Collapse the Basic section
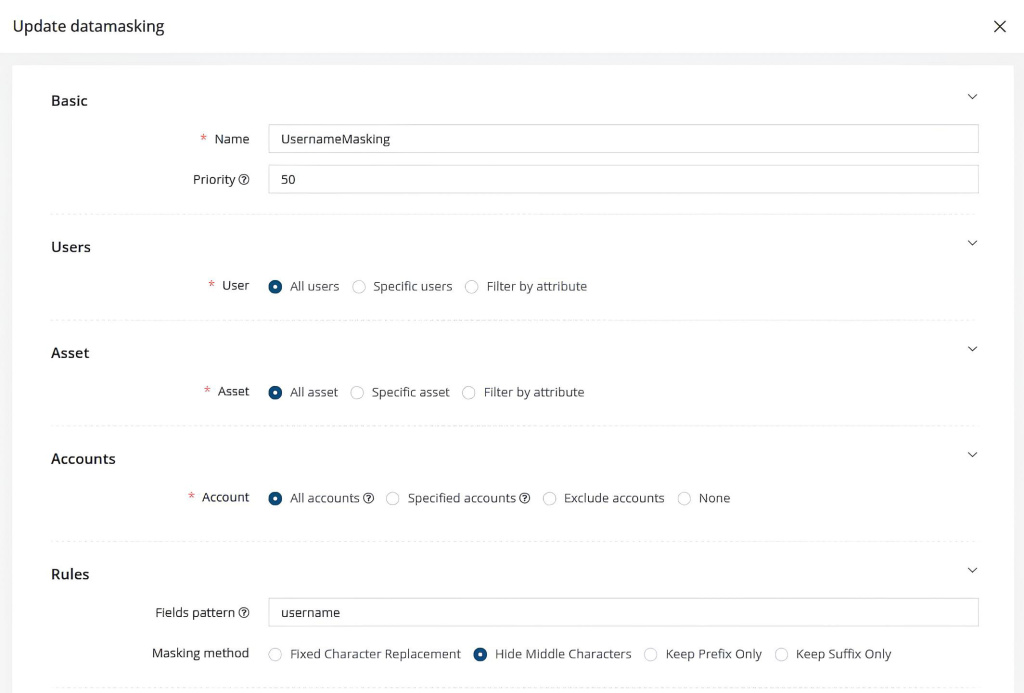 pyautogui.click(x=972, y=97)
